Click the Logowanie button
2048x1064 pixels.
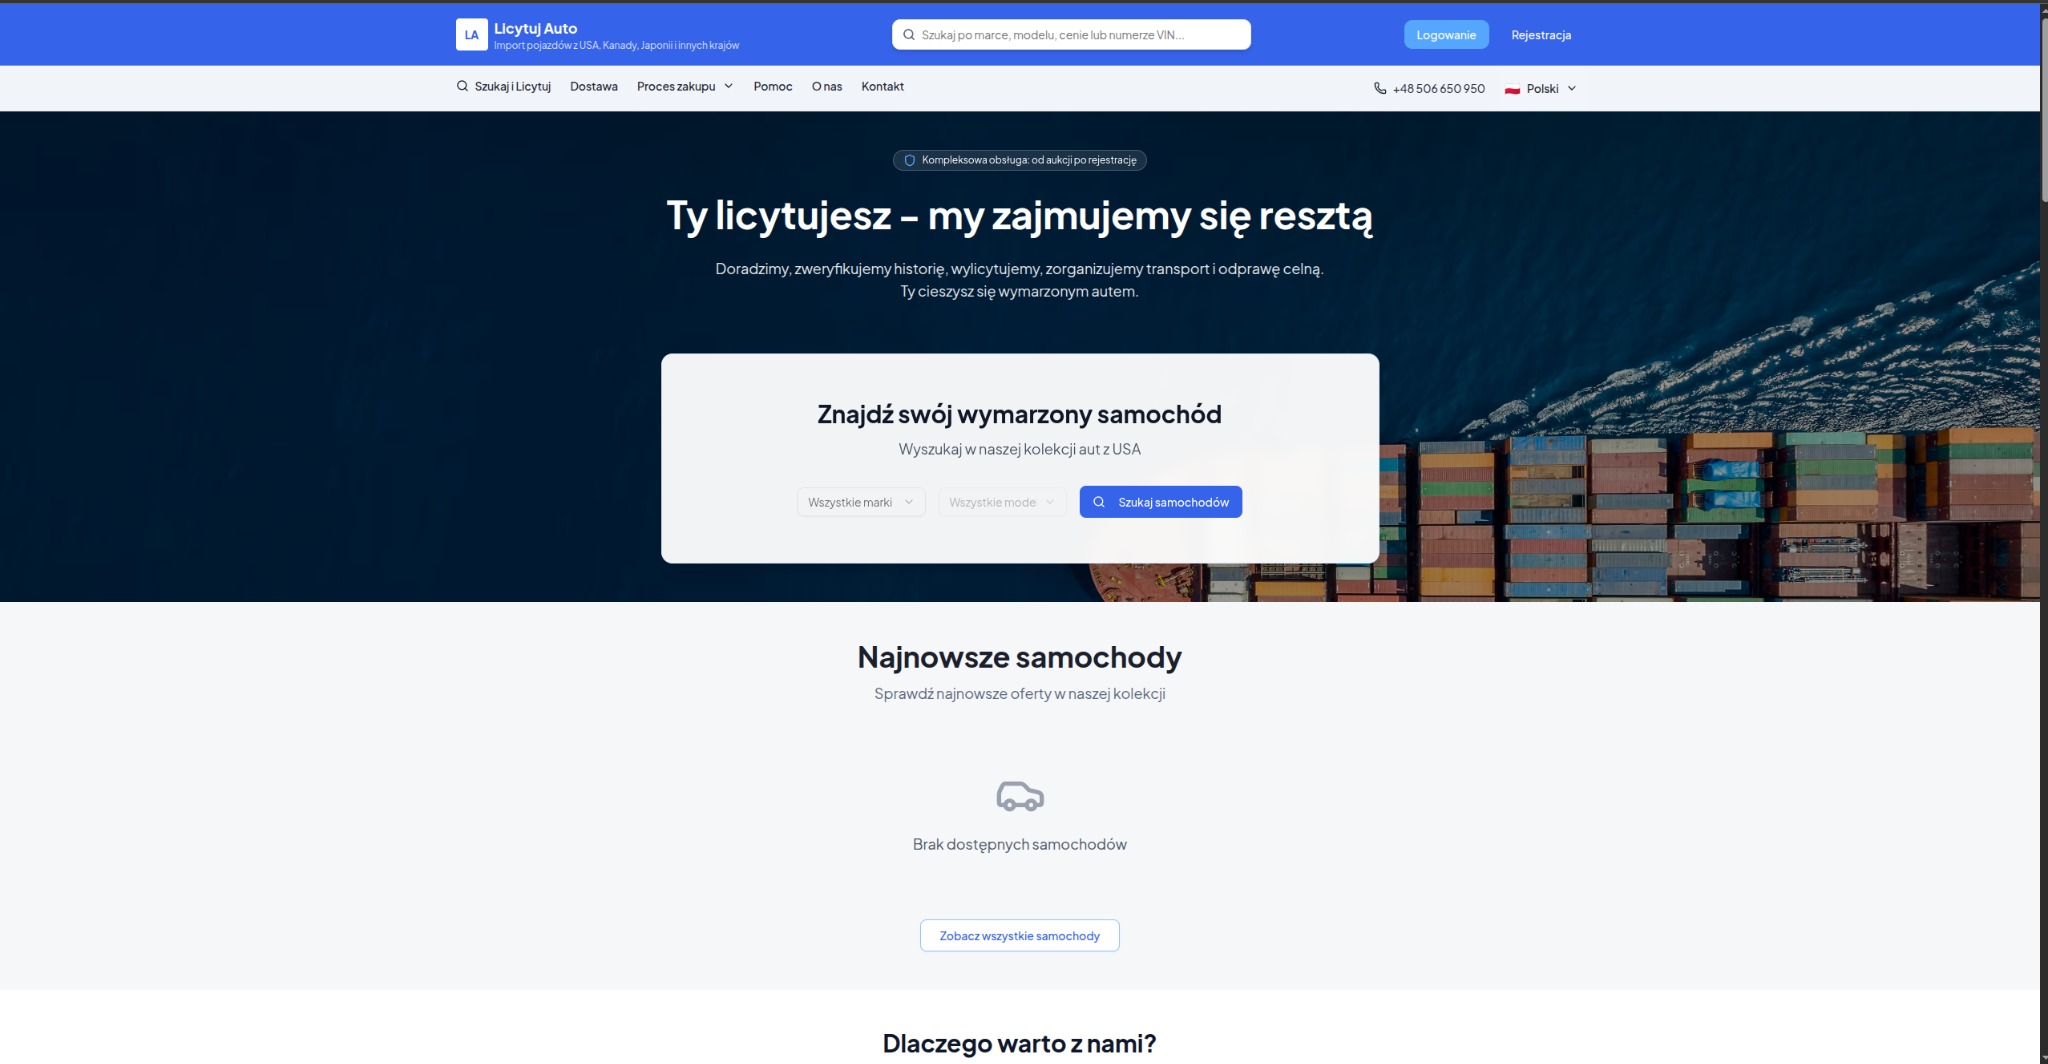1446,34
